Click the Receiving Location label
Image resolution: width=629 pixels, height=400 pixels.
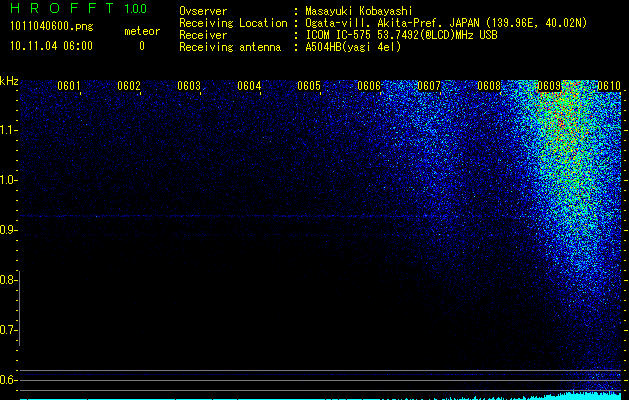[233, 23]
